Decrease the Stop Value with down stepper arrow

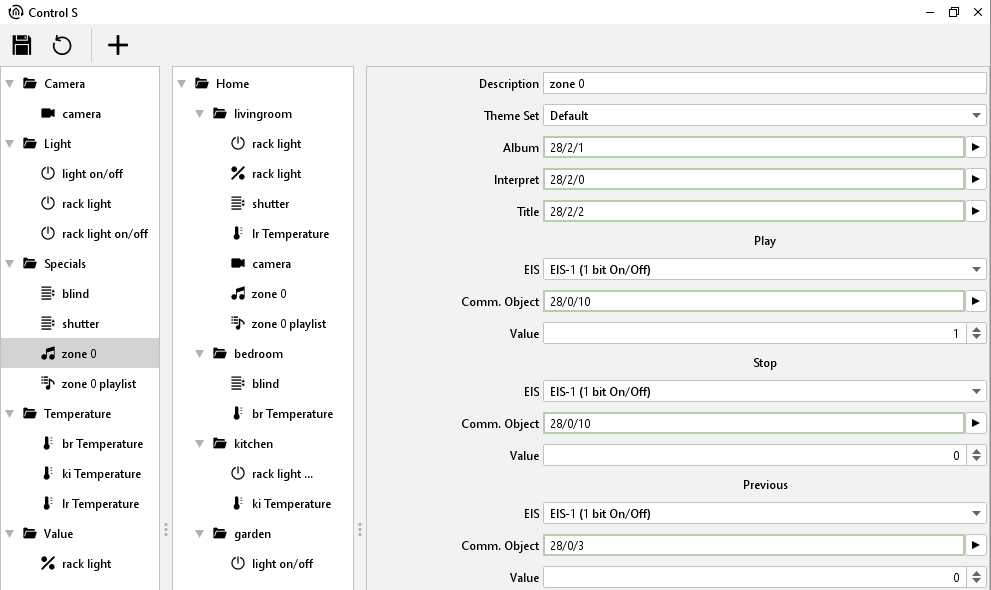pyautogui.click(x=977, y=460)
